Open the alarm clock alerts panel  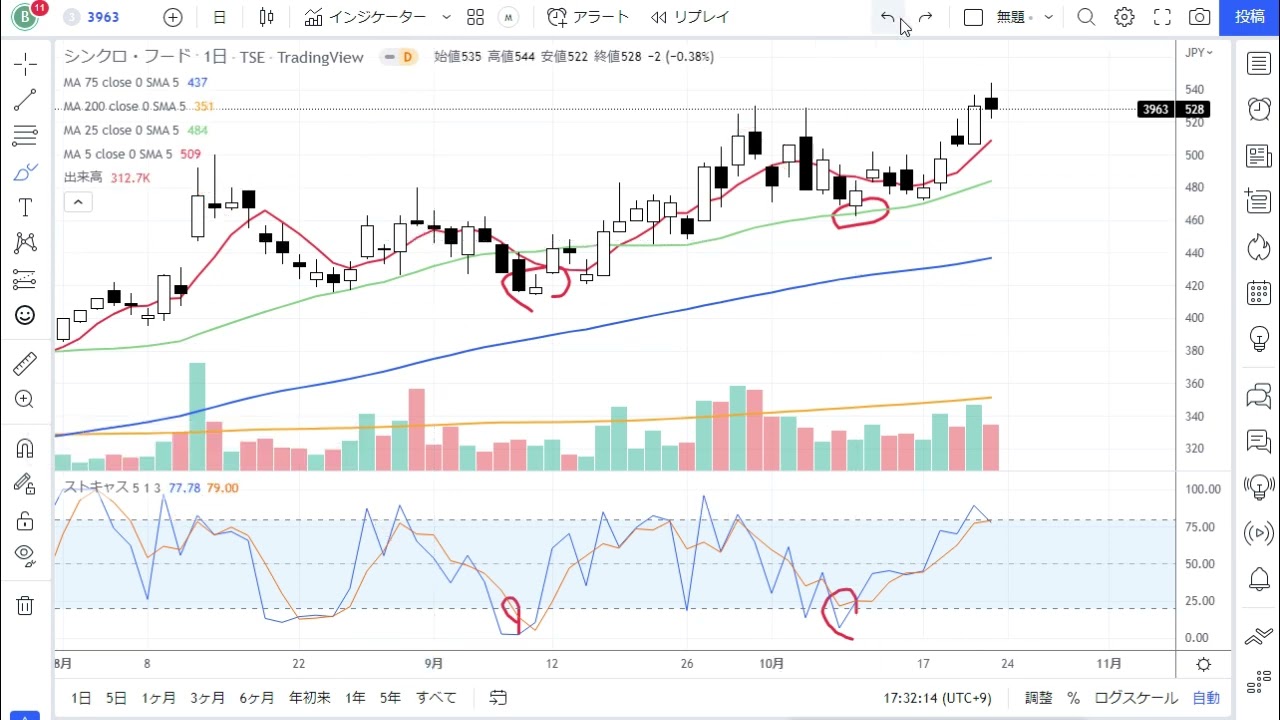click(1258, 109)
